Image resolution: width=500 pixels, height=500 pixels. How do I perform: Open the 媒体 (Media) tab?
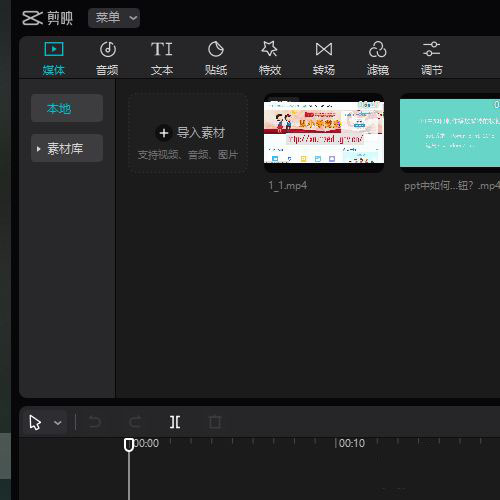[x=54, y=58]
